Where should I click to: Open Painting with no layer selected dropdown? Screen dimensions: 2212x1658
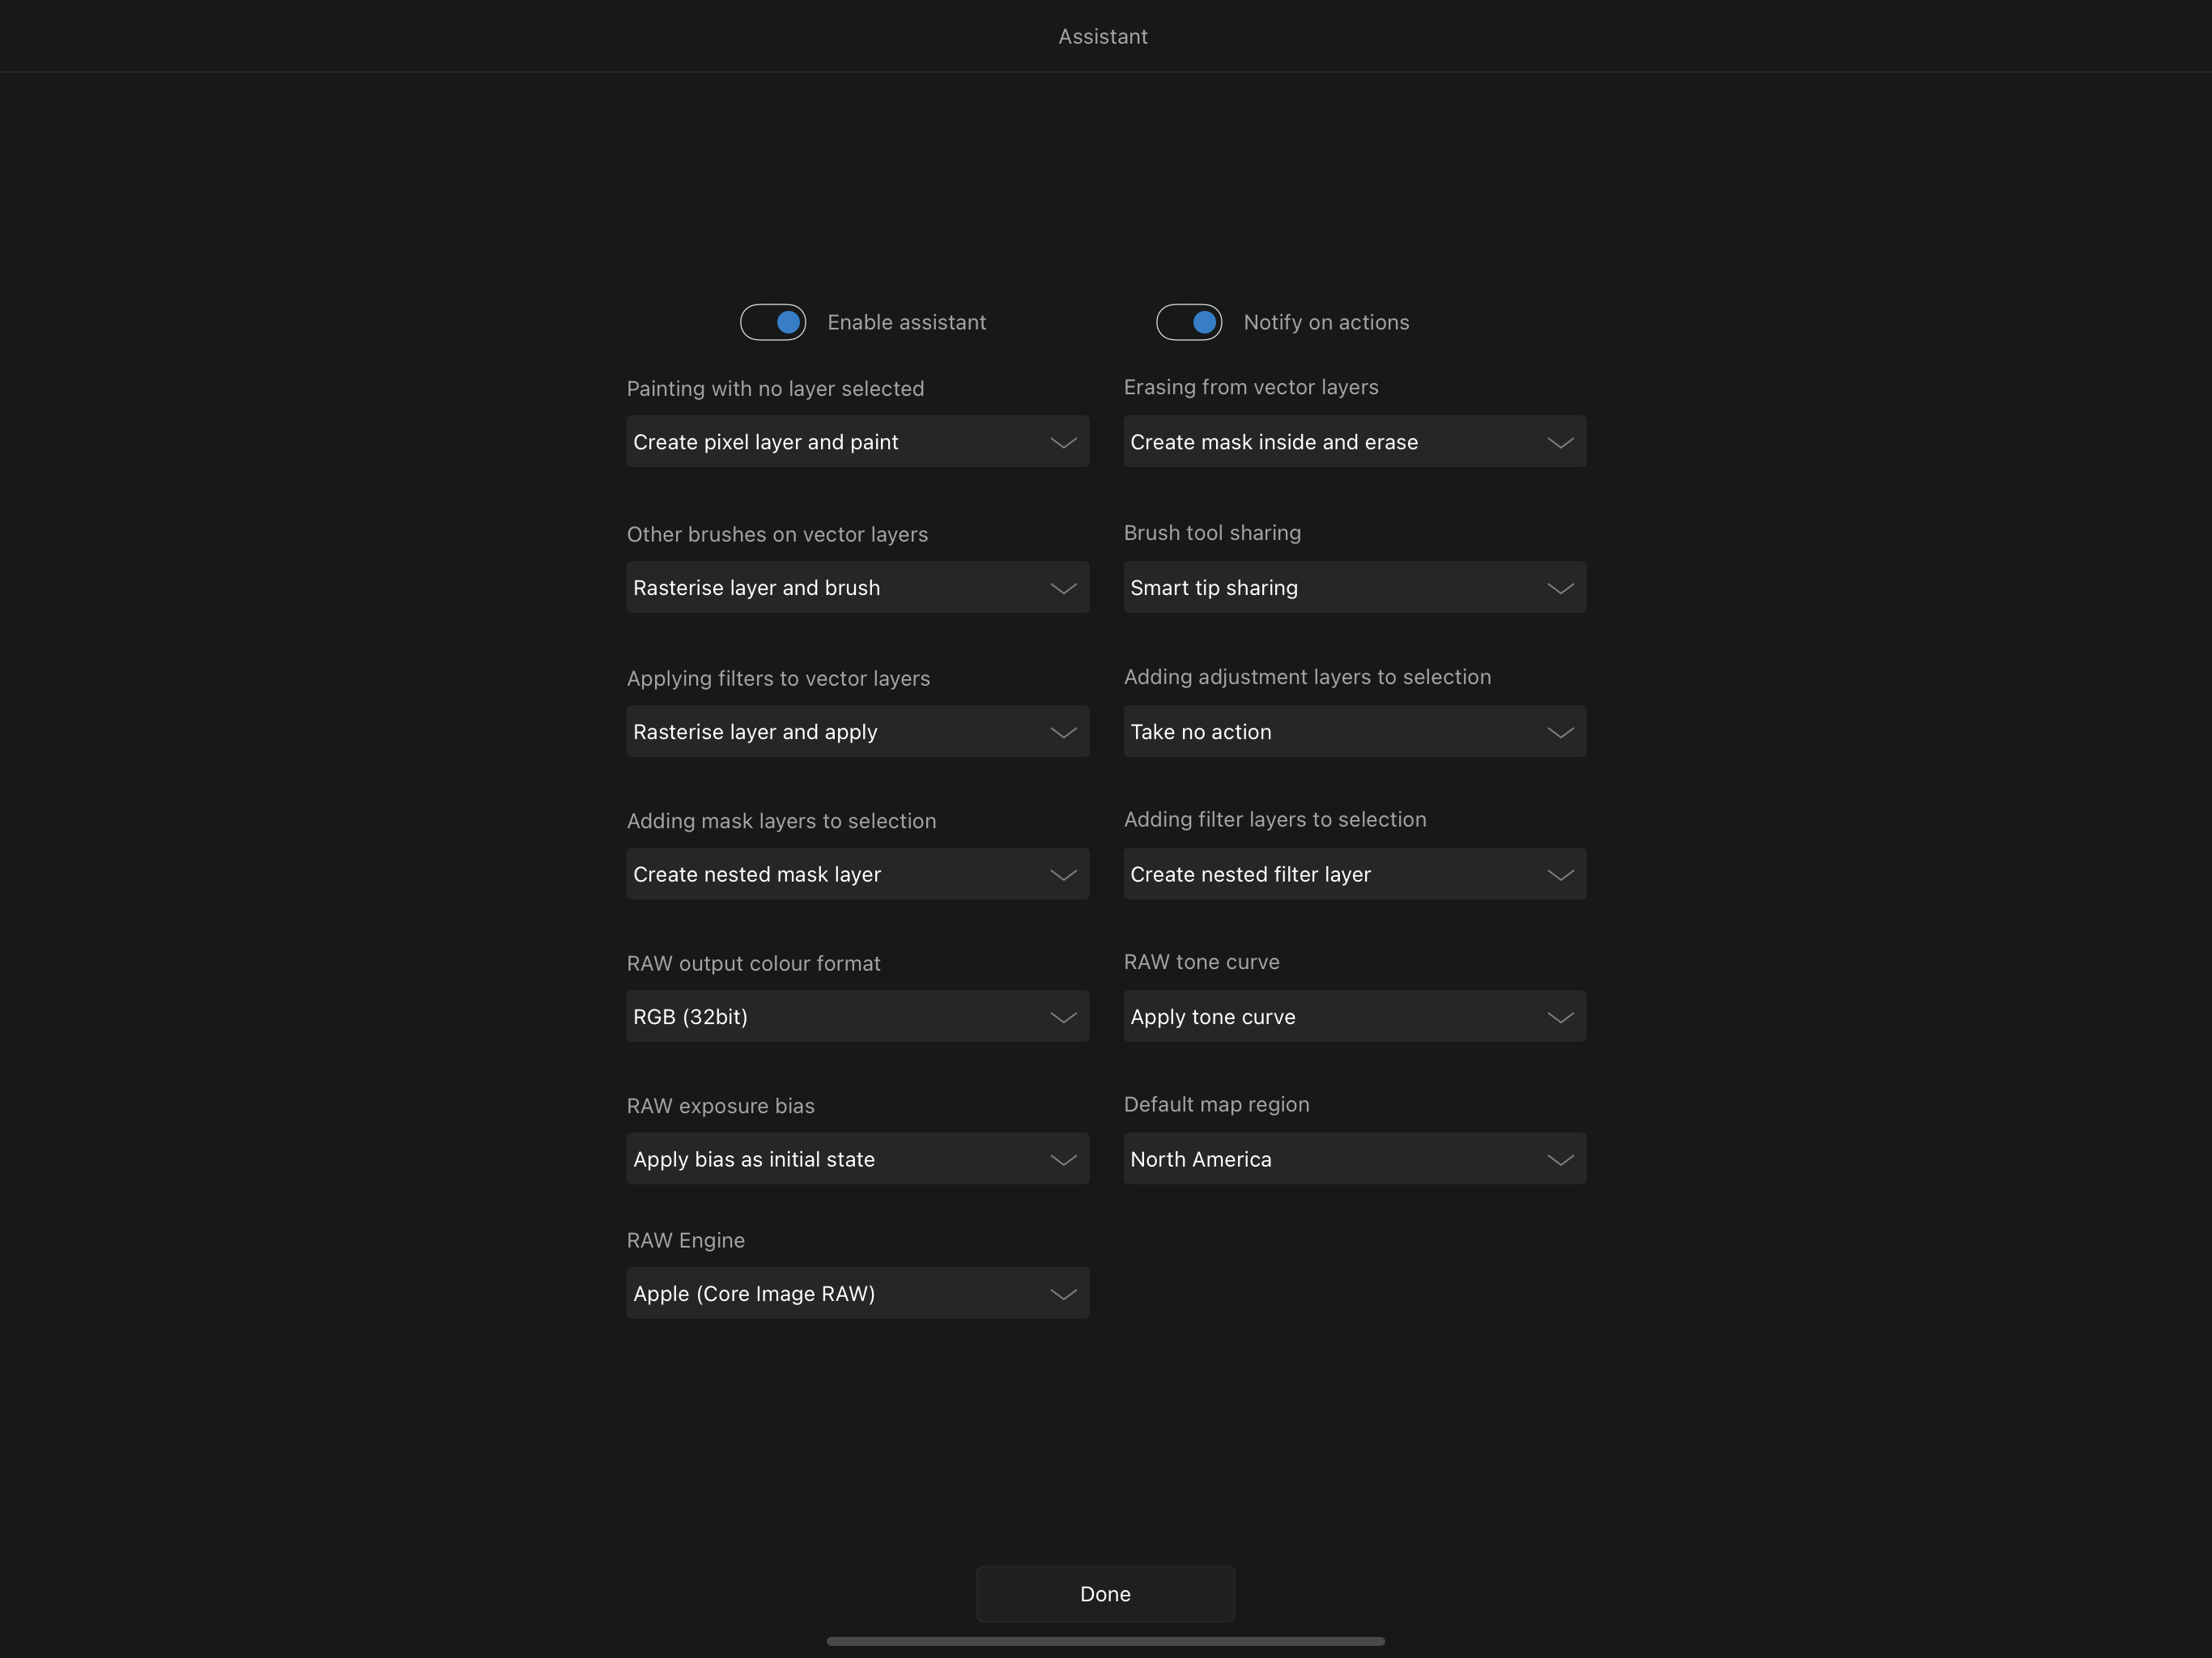click(x=857, y=441)
